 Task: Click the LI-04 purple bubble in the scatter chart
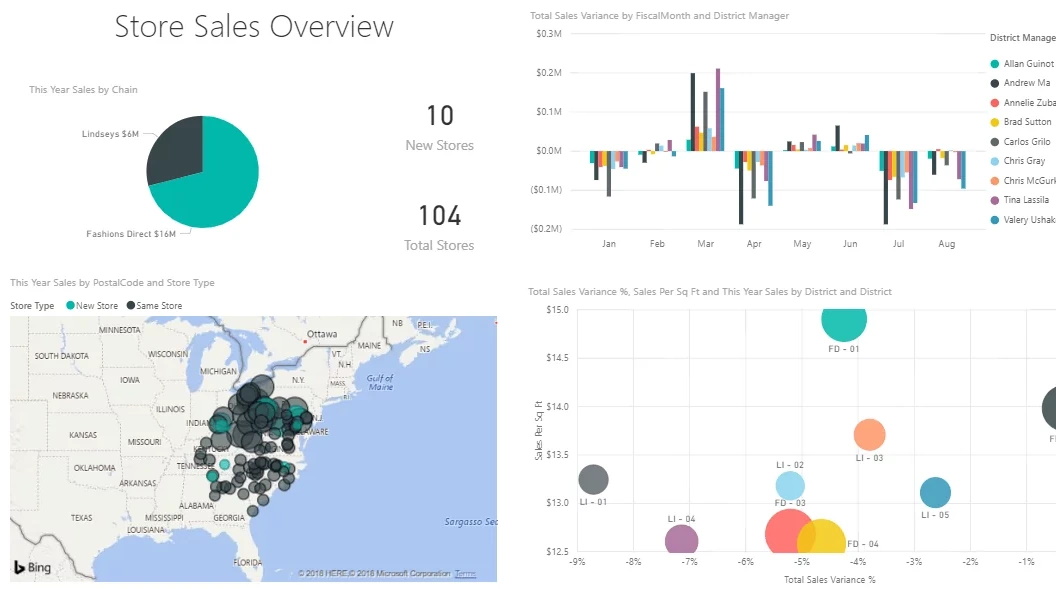681,537
